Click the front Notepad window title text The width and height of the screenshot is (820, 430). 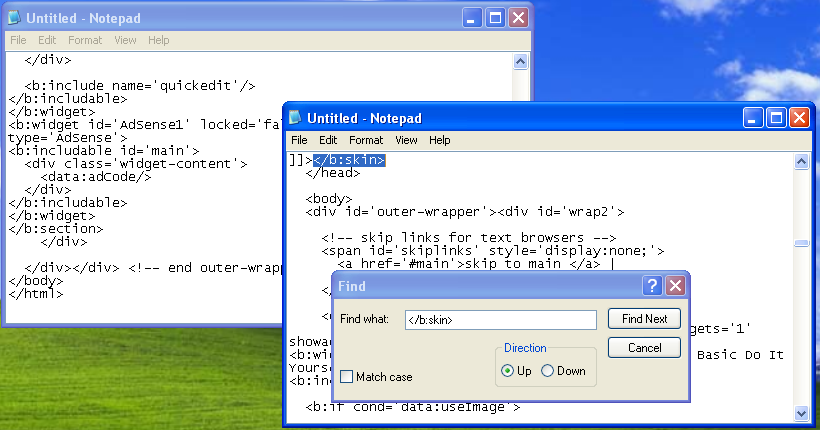(365, 118)
